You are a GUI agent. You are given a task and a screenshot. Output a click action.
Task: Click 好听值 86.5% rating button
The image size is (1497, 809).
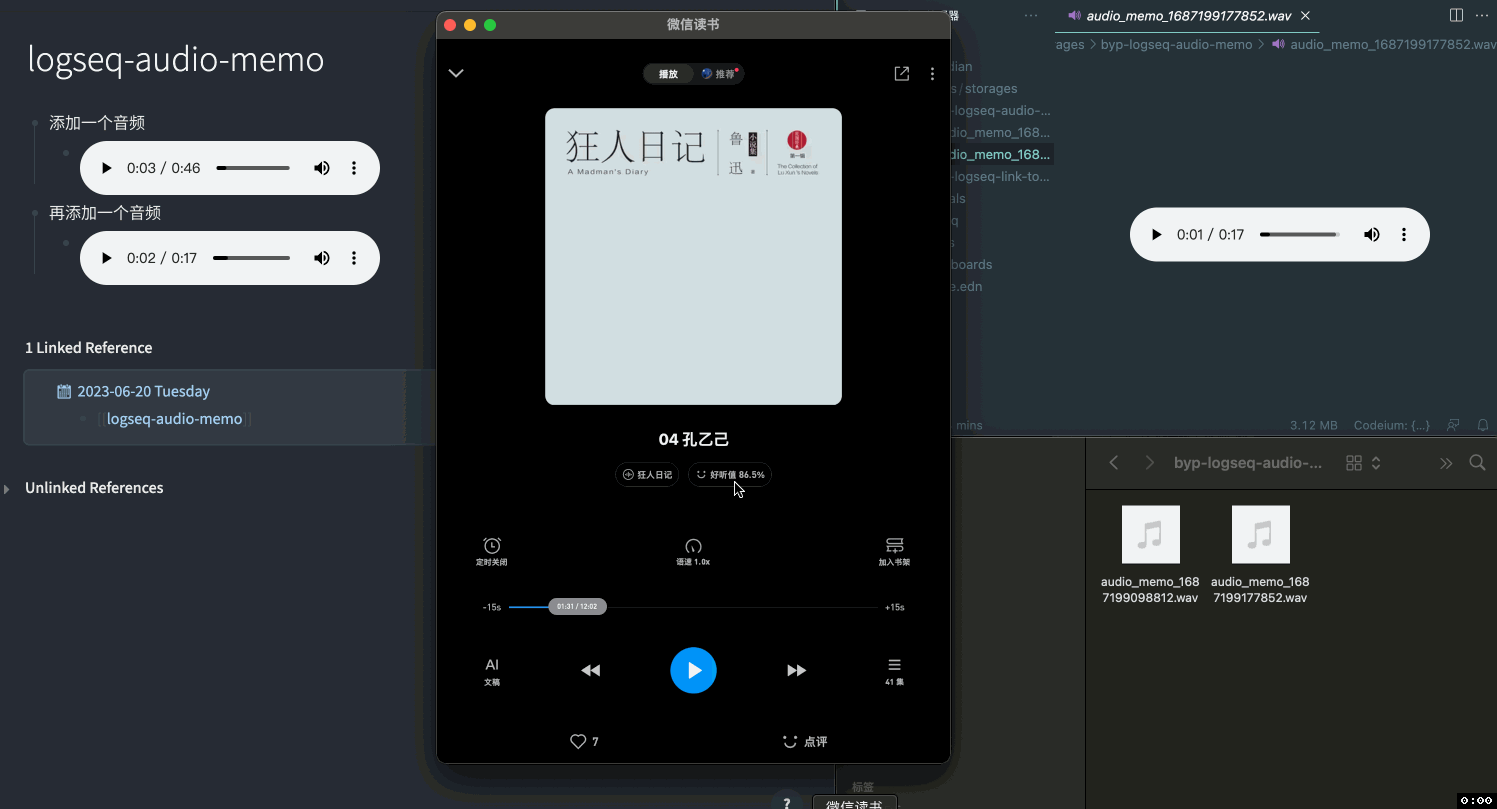pyautogui.click(x=730, y=475)
